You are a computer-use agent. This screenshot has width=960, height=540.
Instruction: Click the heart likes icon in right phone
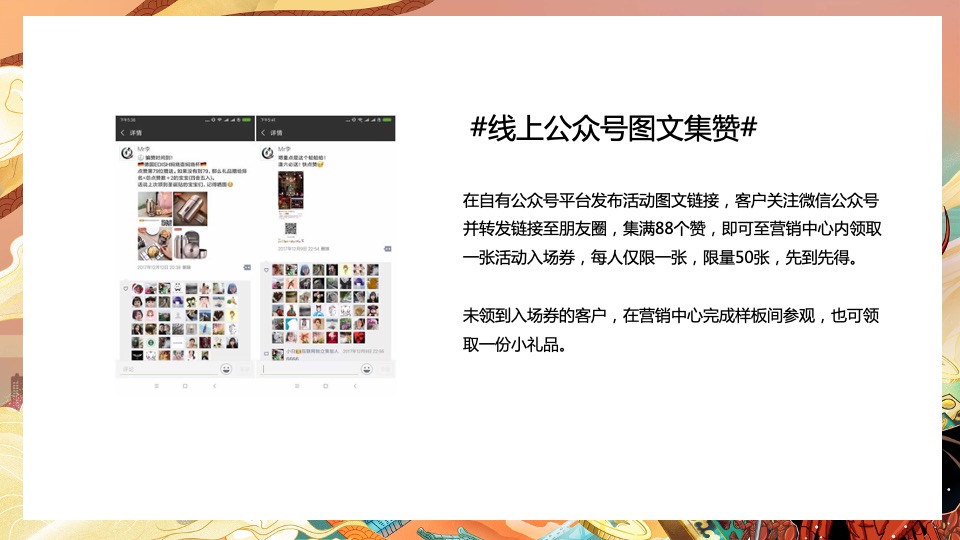(x=266, y=270)
